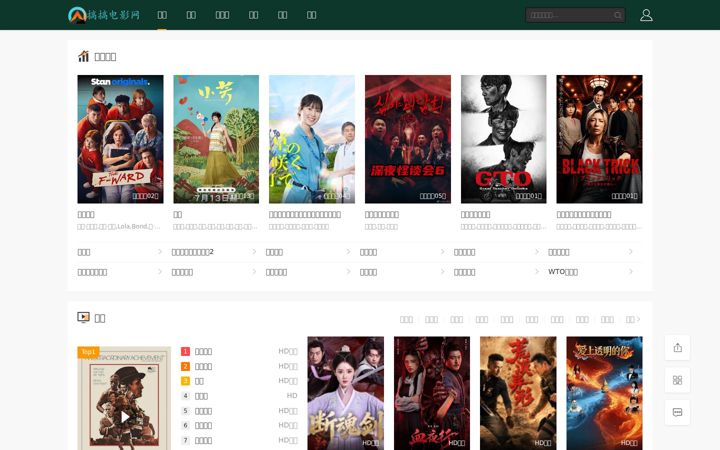Screen dimensions: 720x450
Task: Click the episode 01 badge on GTO poster
Action: [529, 196]
